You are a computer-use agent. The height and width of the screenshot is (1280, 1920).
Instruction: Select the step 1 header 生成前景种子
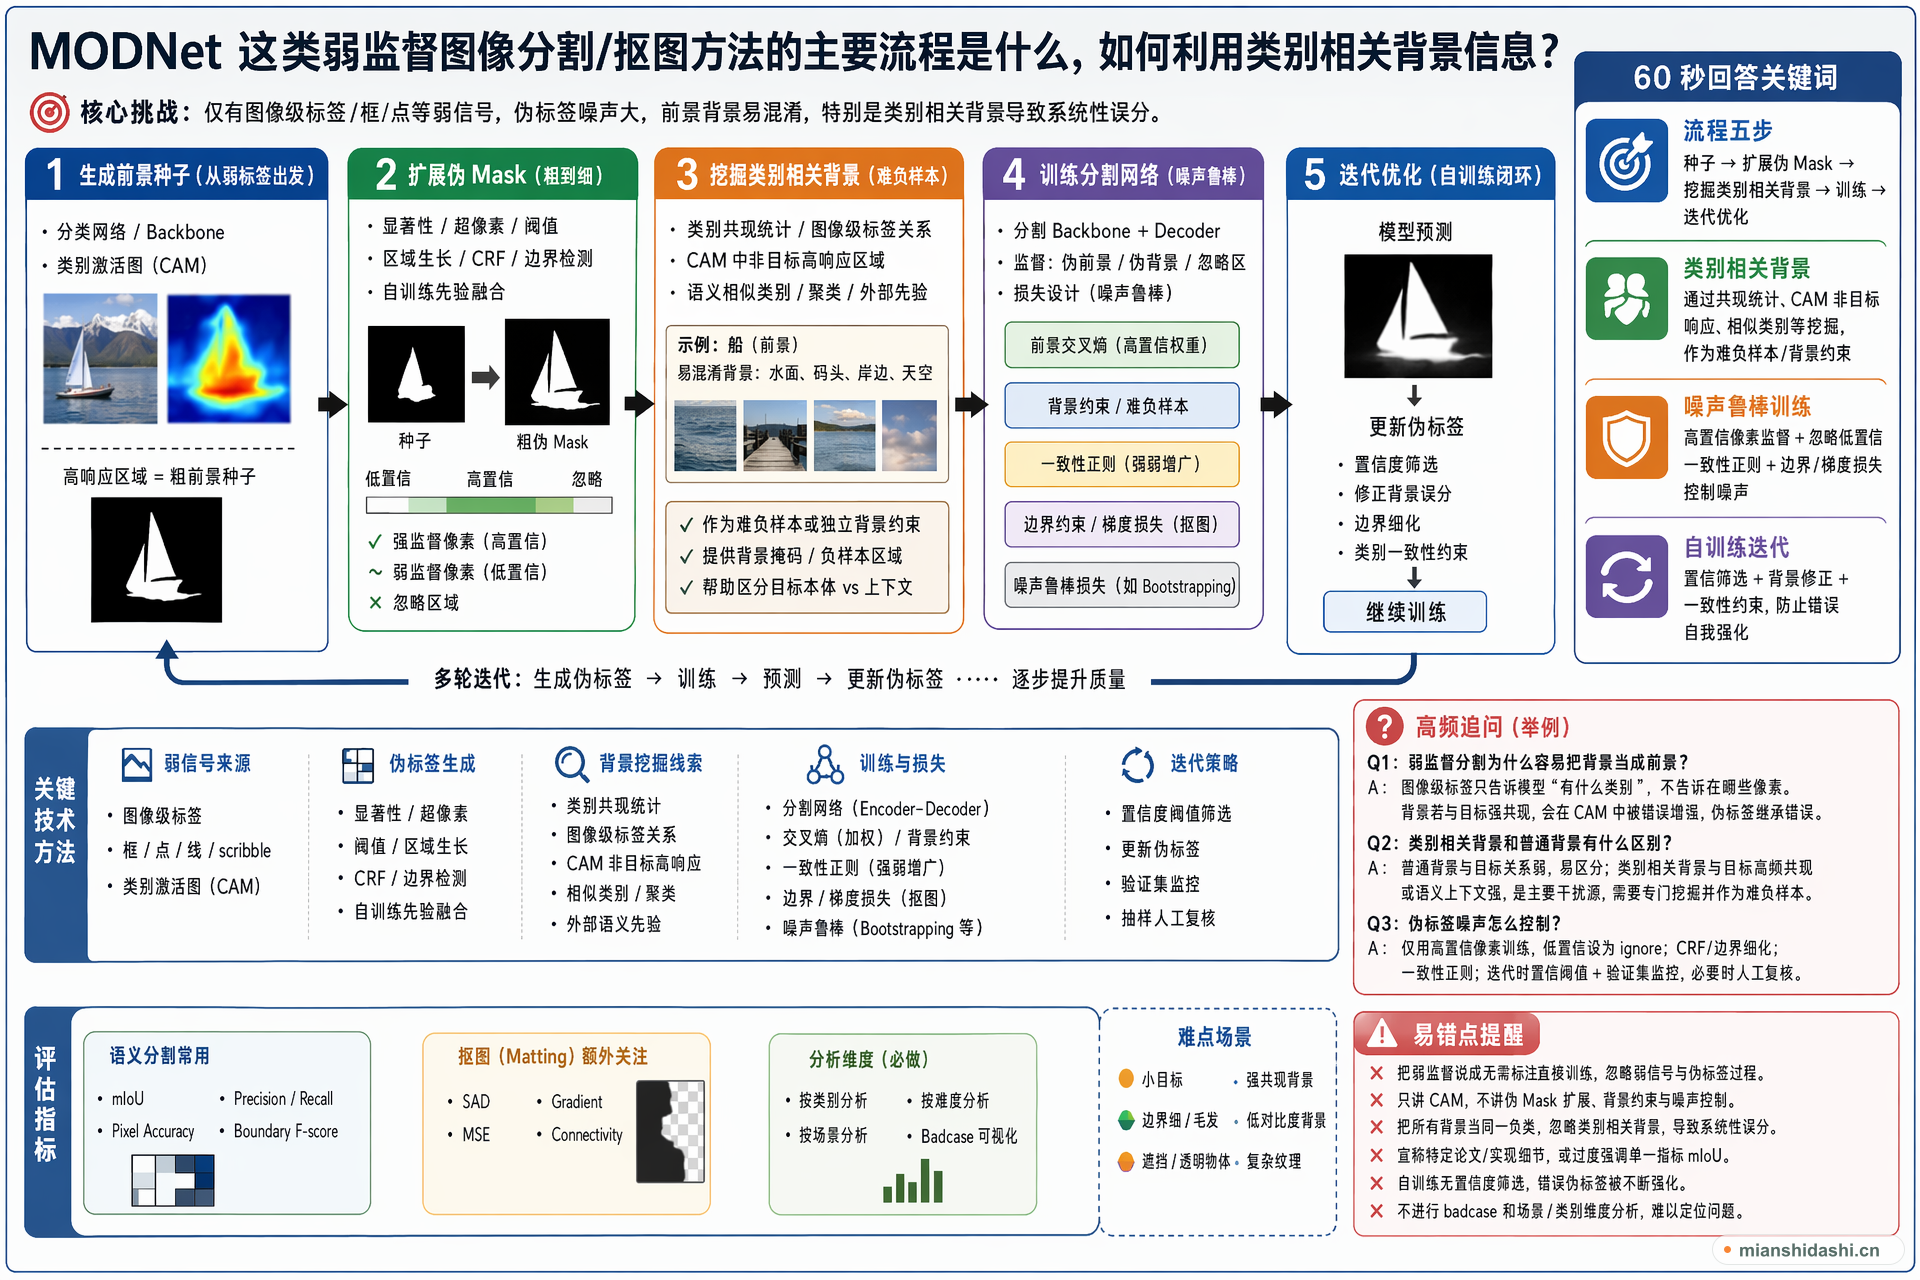click(178, 174)
